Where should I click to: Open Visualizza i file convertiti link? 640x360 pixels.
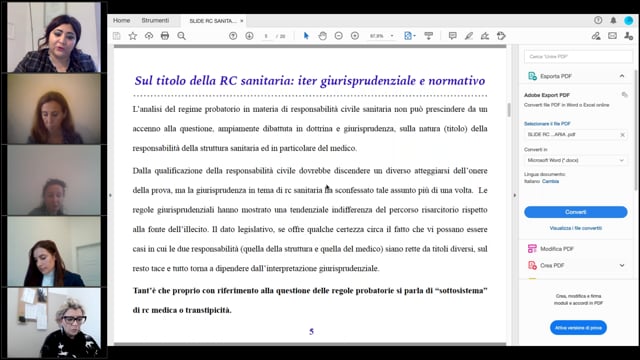pos(576,228)
